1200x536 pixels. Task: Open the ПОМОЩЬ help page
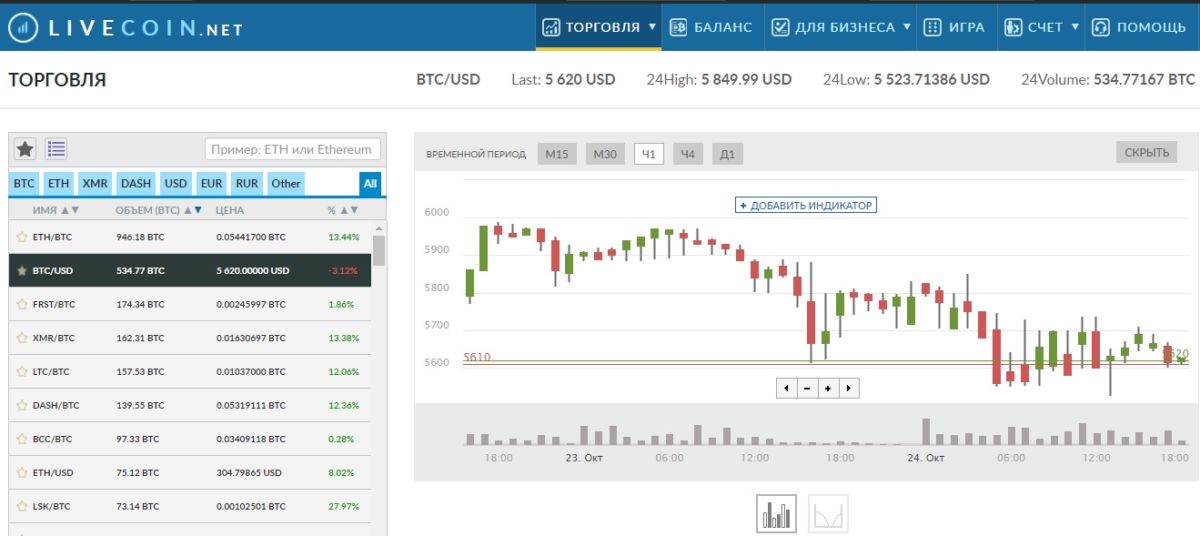tap(1139, 27)
